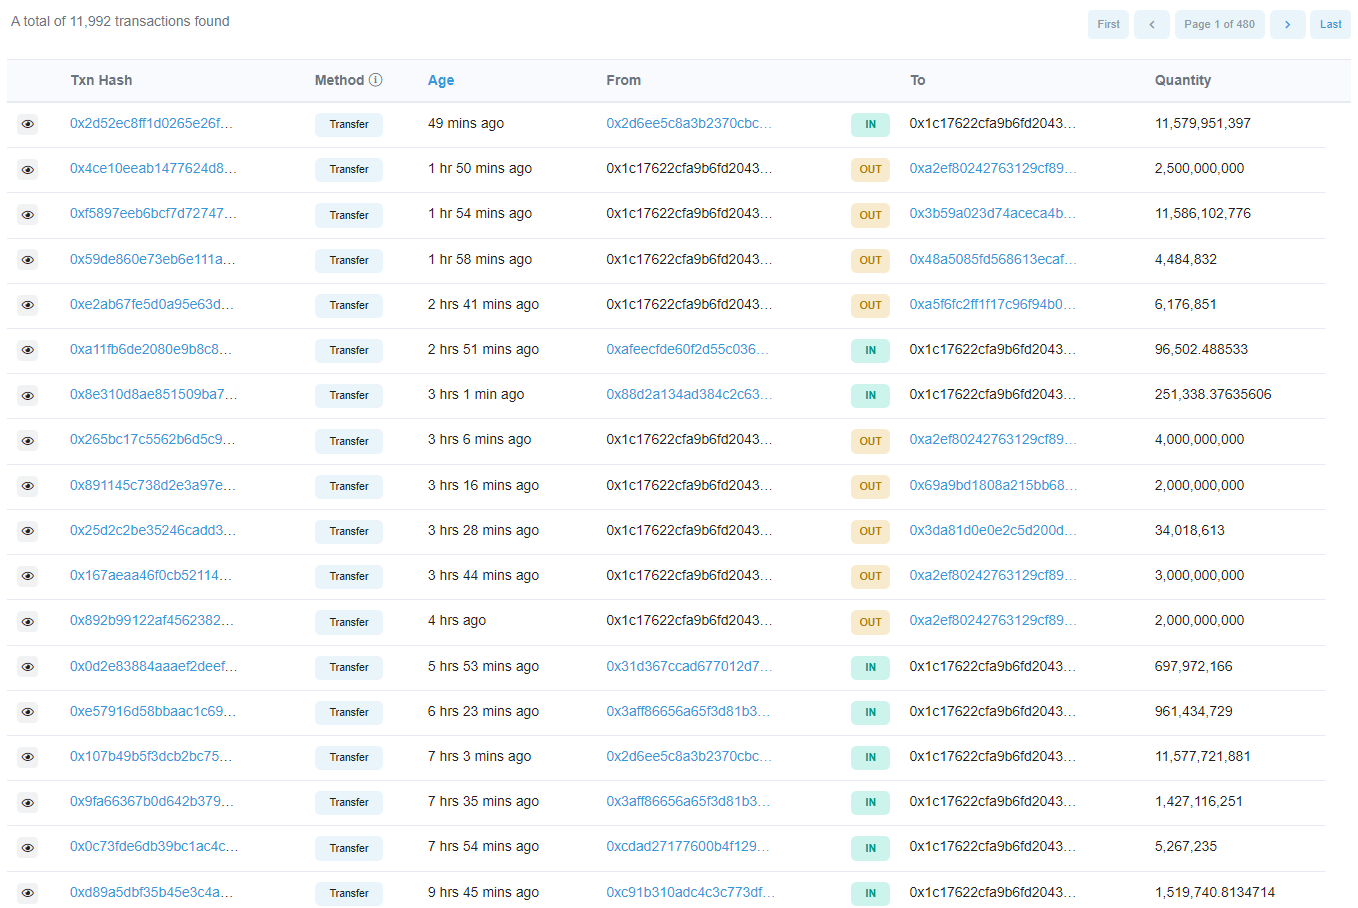View quick details of 0xe57916d58bbaac1c69
Viewport: 1358px width, 908px height.
pos(28,712)
